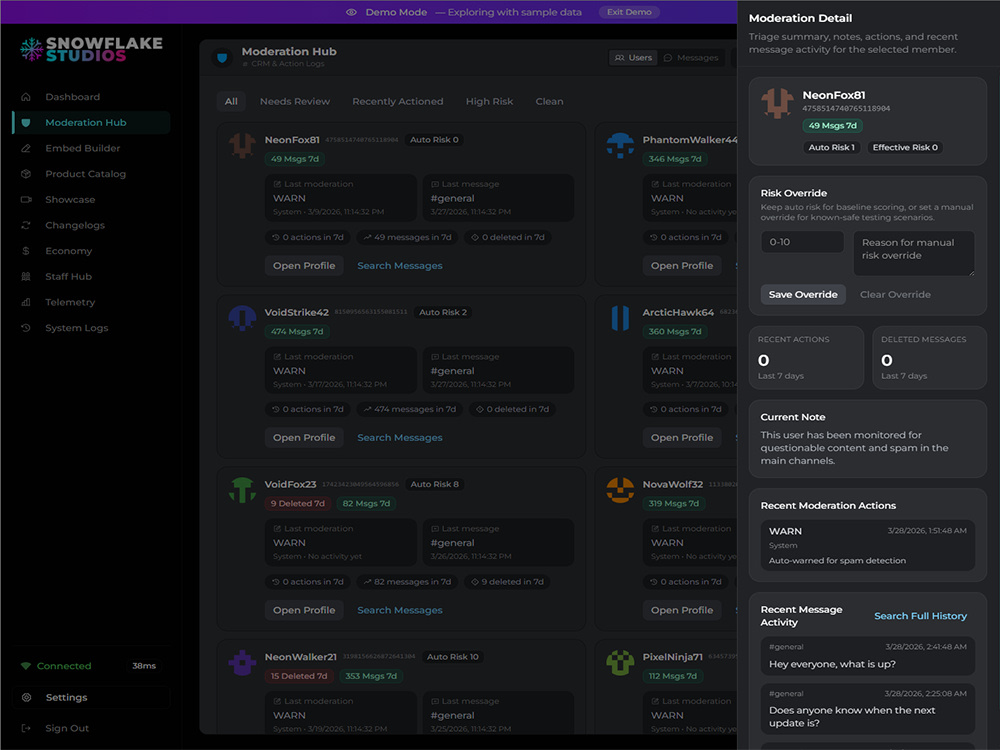Click the Changelogs refresh icon

click(x=26, y=225)
